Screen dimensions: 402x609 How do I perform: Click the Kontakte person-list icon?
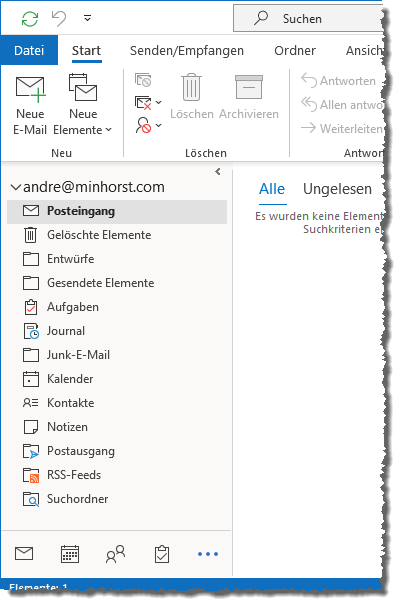31,403
